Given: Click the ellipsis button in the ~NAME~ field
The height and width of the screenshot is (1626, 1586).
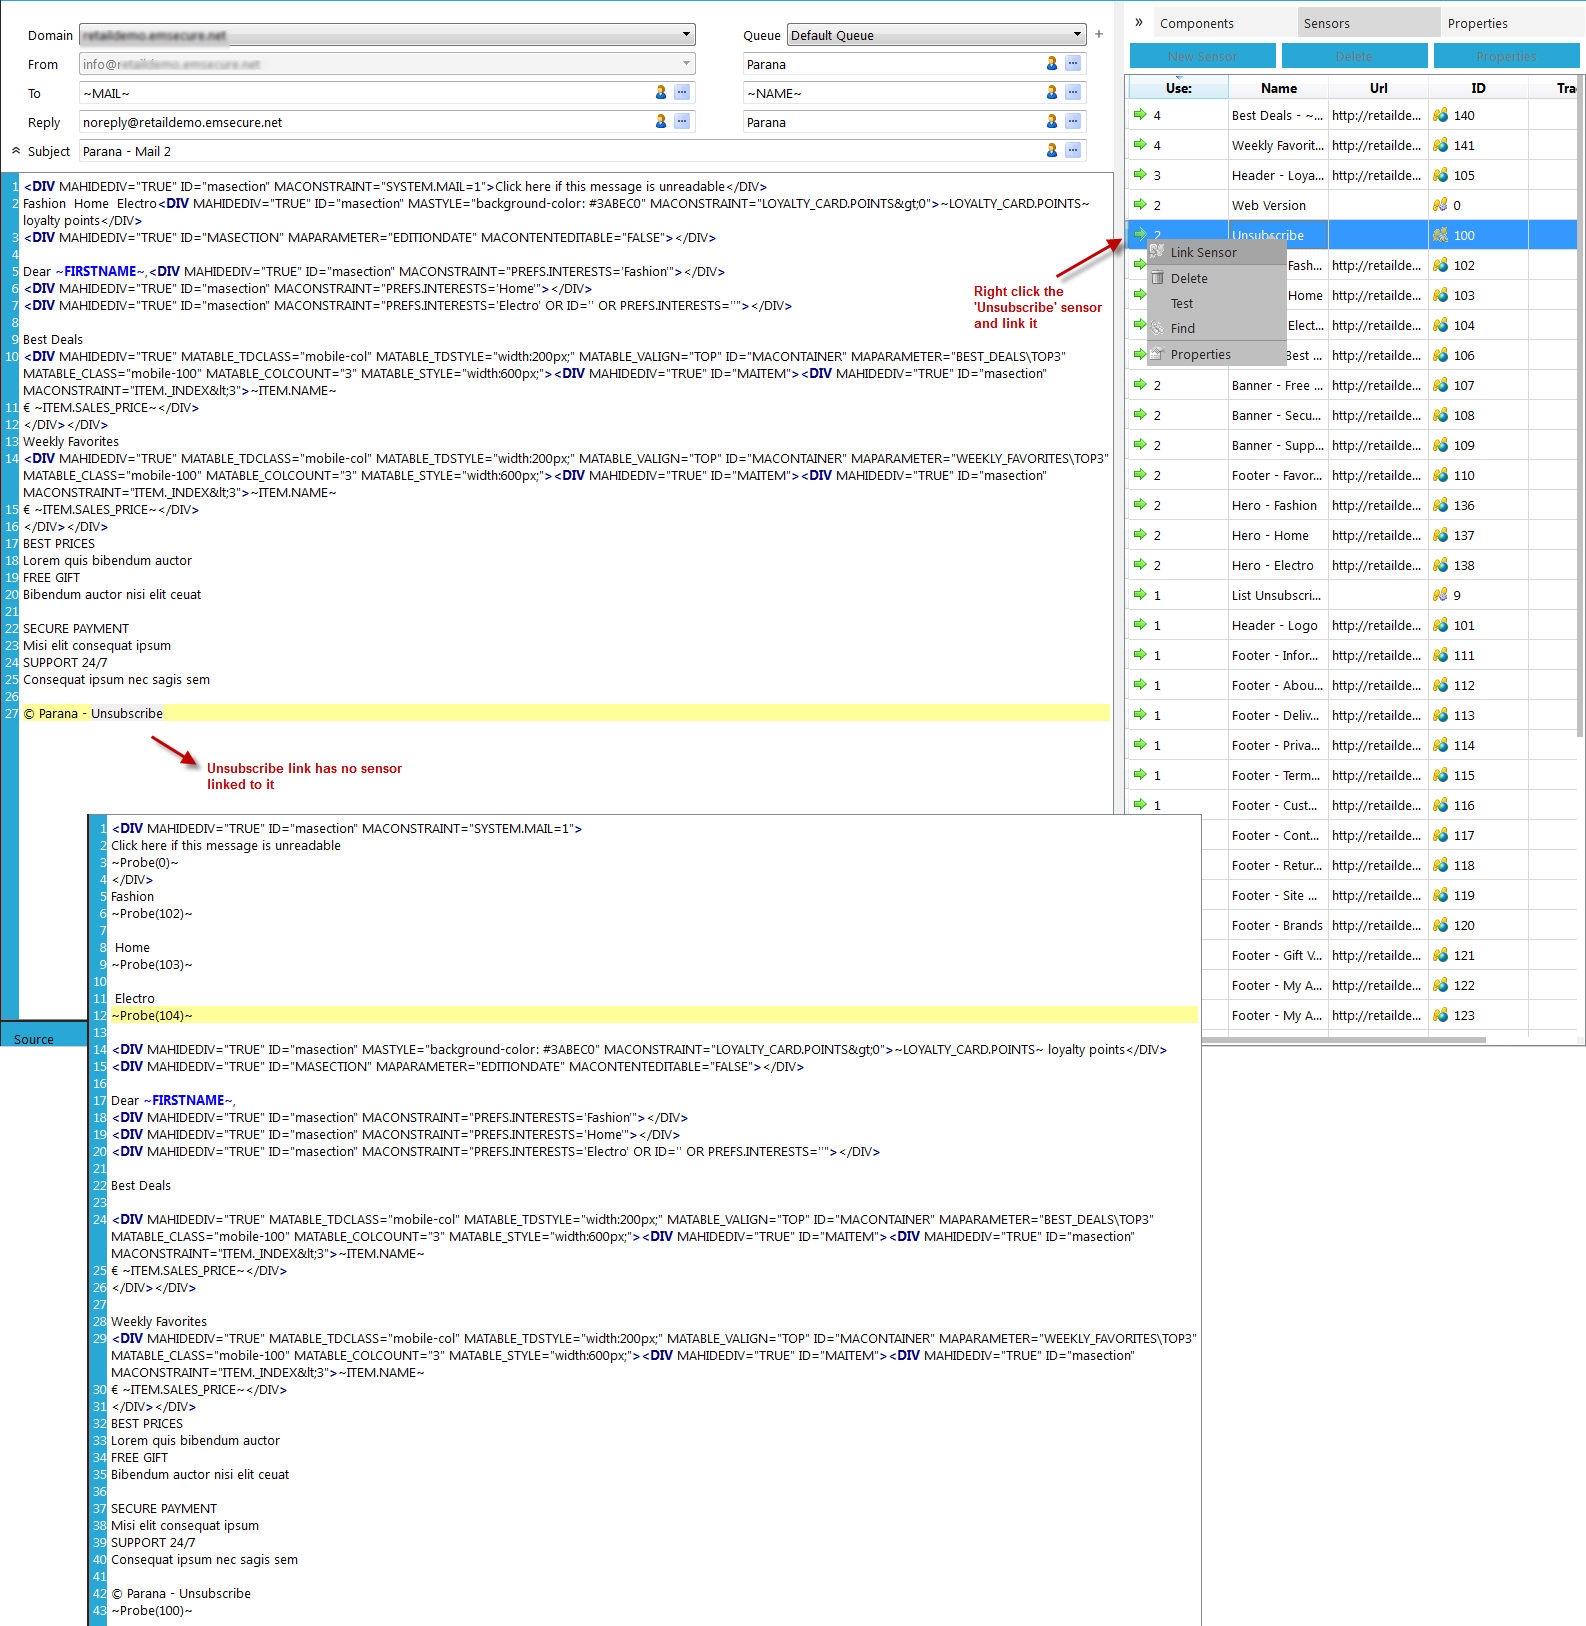Looking at the screenshot, I should [x=1072, y=93].
